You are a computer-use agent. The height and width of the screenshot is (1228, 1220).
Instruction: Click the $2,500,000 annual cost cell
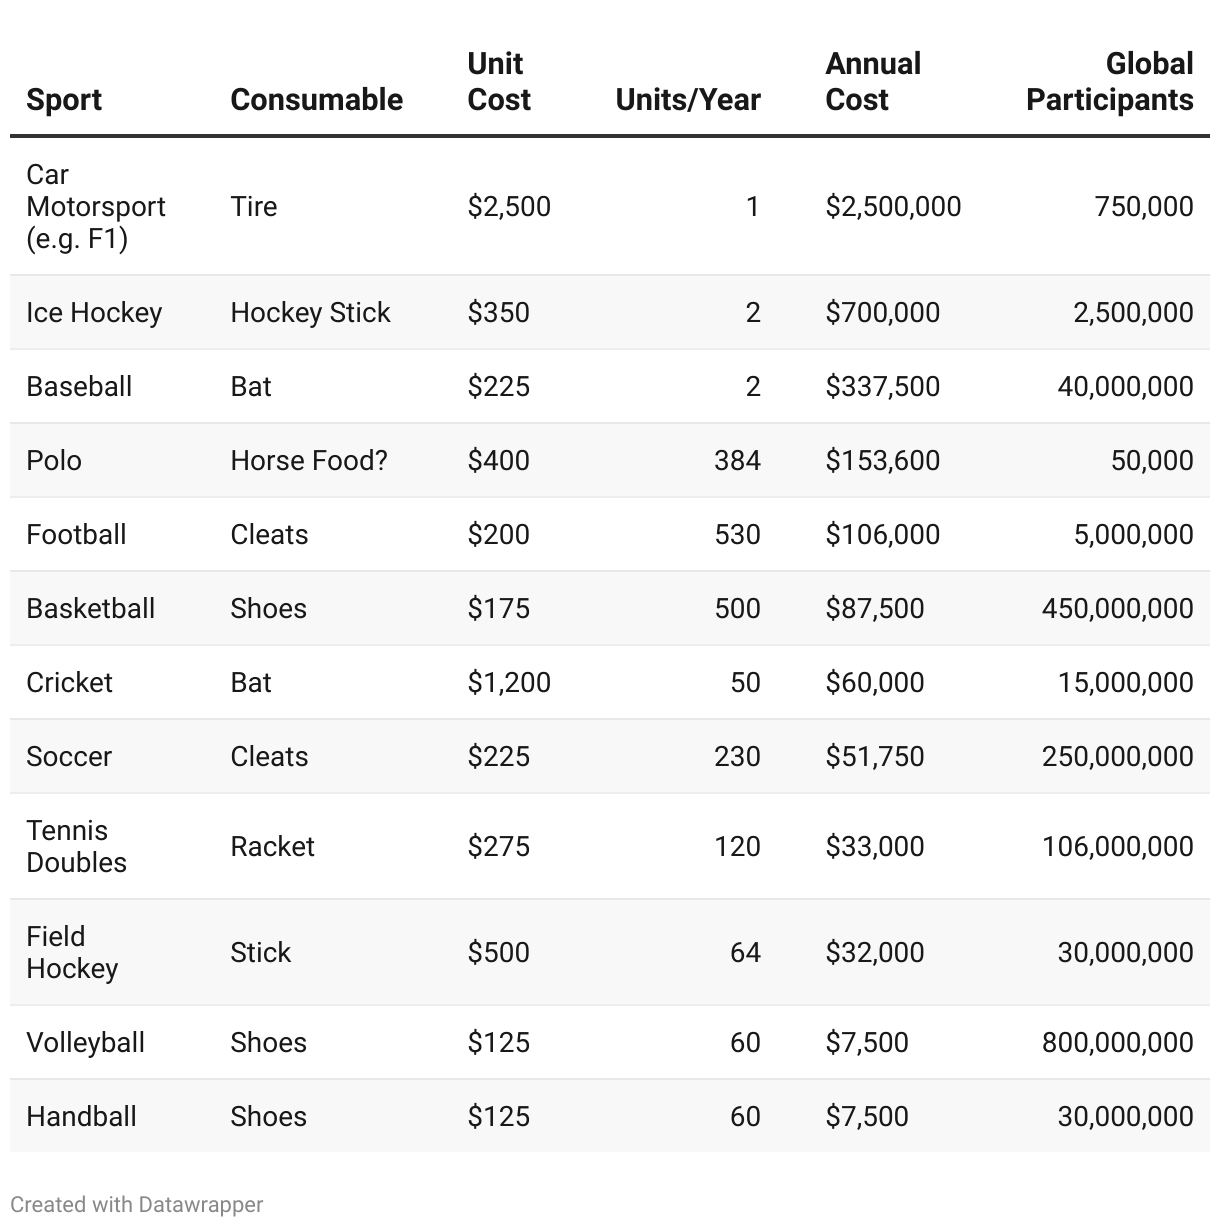point(893,206)
